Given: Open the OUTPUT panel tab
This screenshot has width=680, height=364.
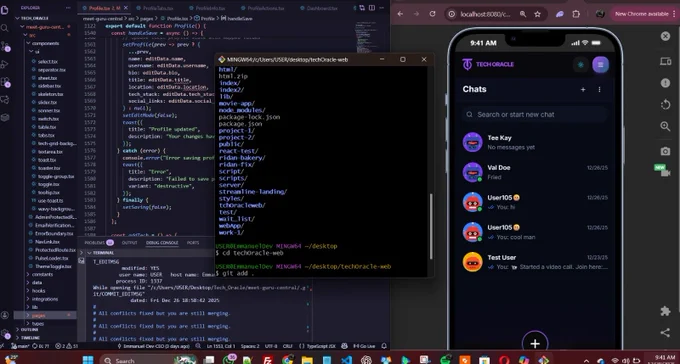Looking at the screenshot, I should [129, 243].
